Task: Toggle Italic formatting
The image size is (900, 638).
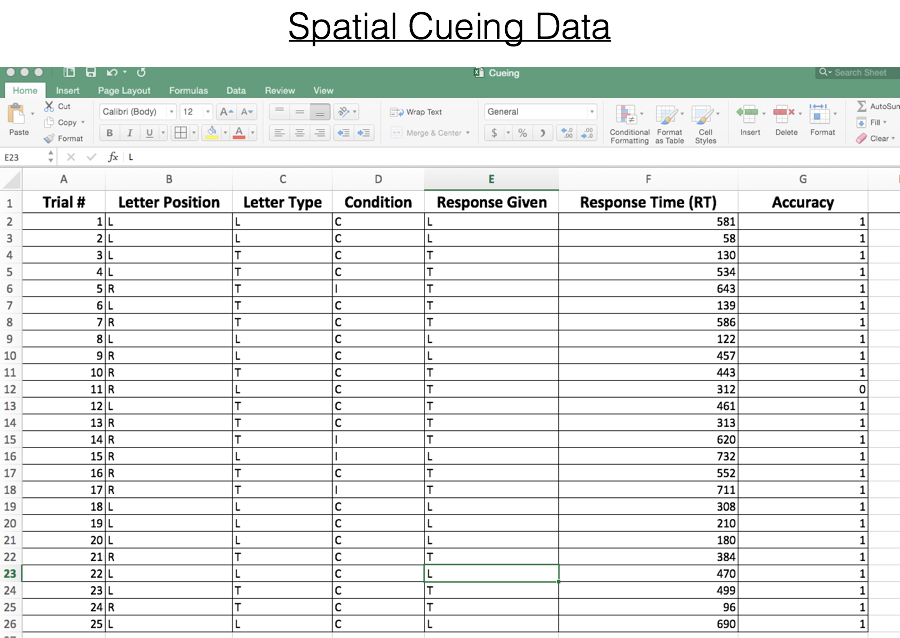Action: [130, 133]
